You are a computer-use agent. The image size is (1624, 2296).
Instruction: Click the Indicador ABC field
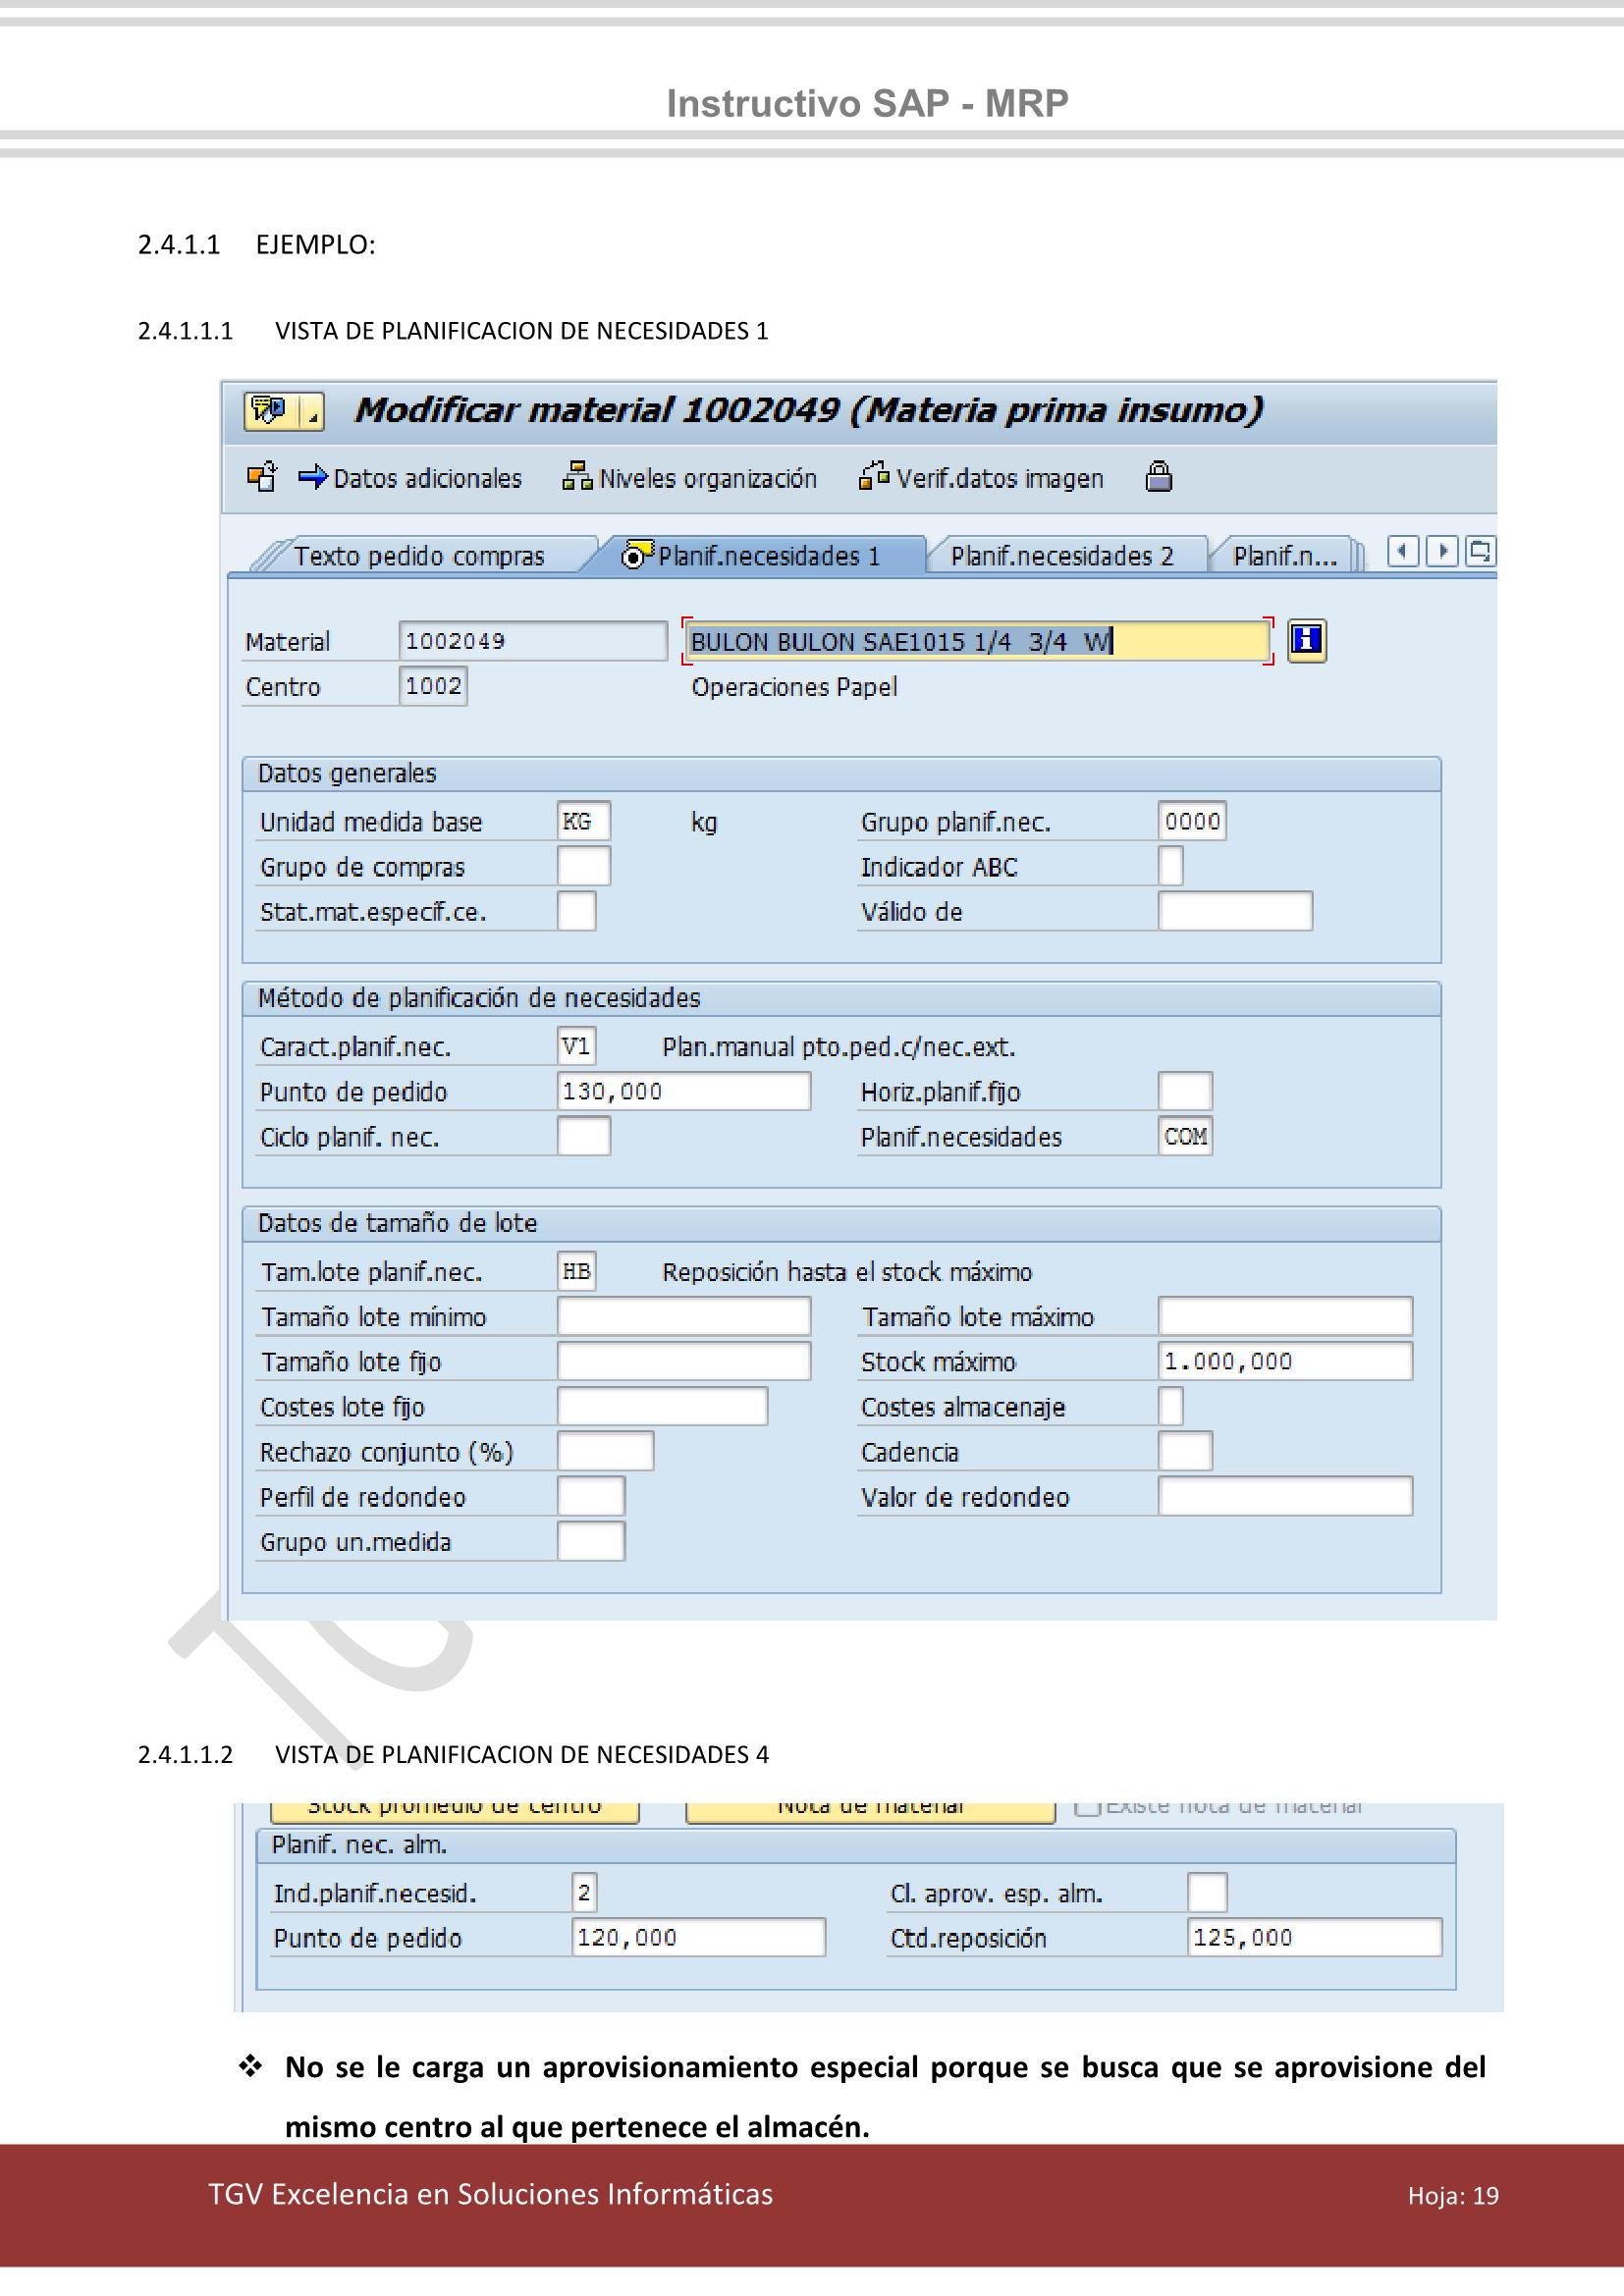[1173, 868]
